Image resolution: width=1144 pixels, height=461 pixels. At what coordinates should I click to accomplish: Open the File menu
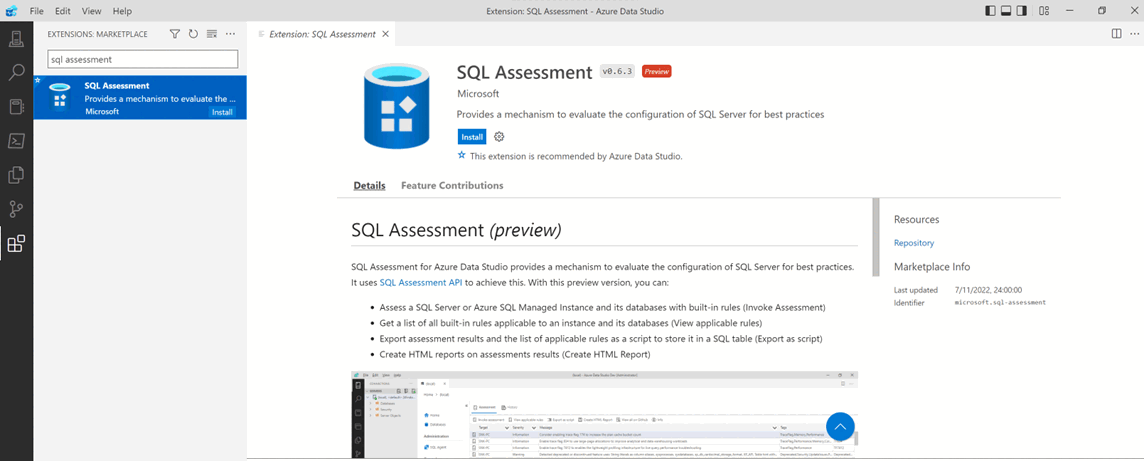(x=37, y=11)
